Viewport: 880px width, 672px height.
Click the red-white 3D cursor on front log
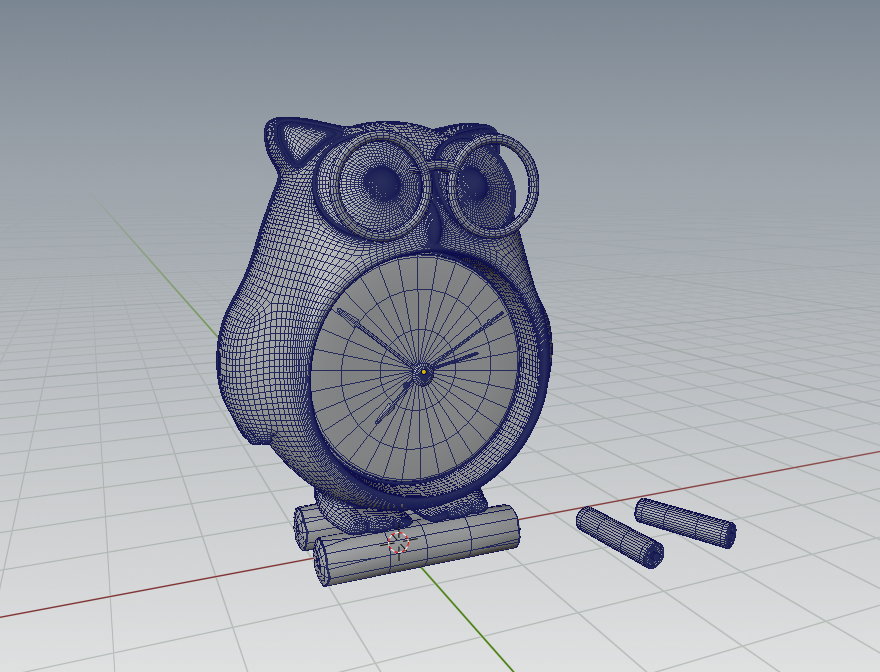pyautogui.click(x=398, y=542)
